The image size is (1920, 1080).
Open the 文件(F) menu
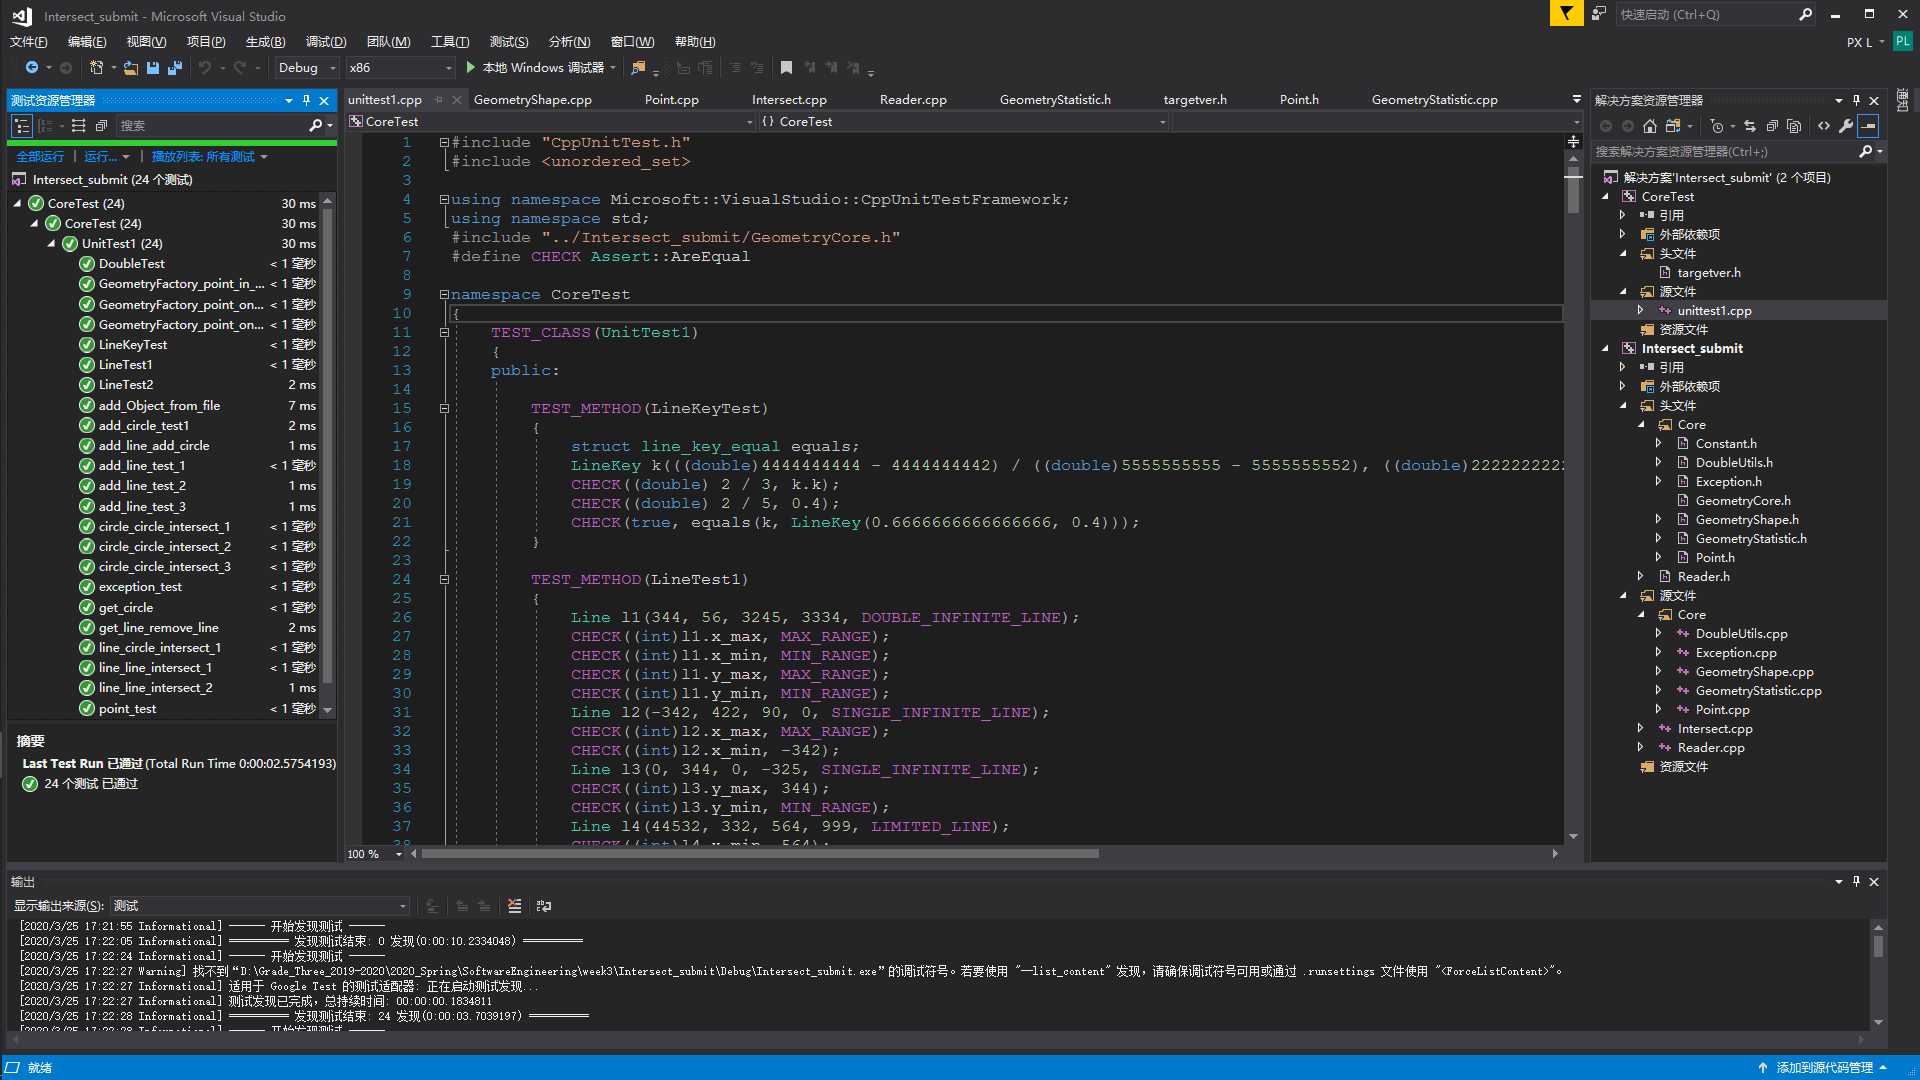coord(28,42)
